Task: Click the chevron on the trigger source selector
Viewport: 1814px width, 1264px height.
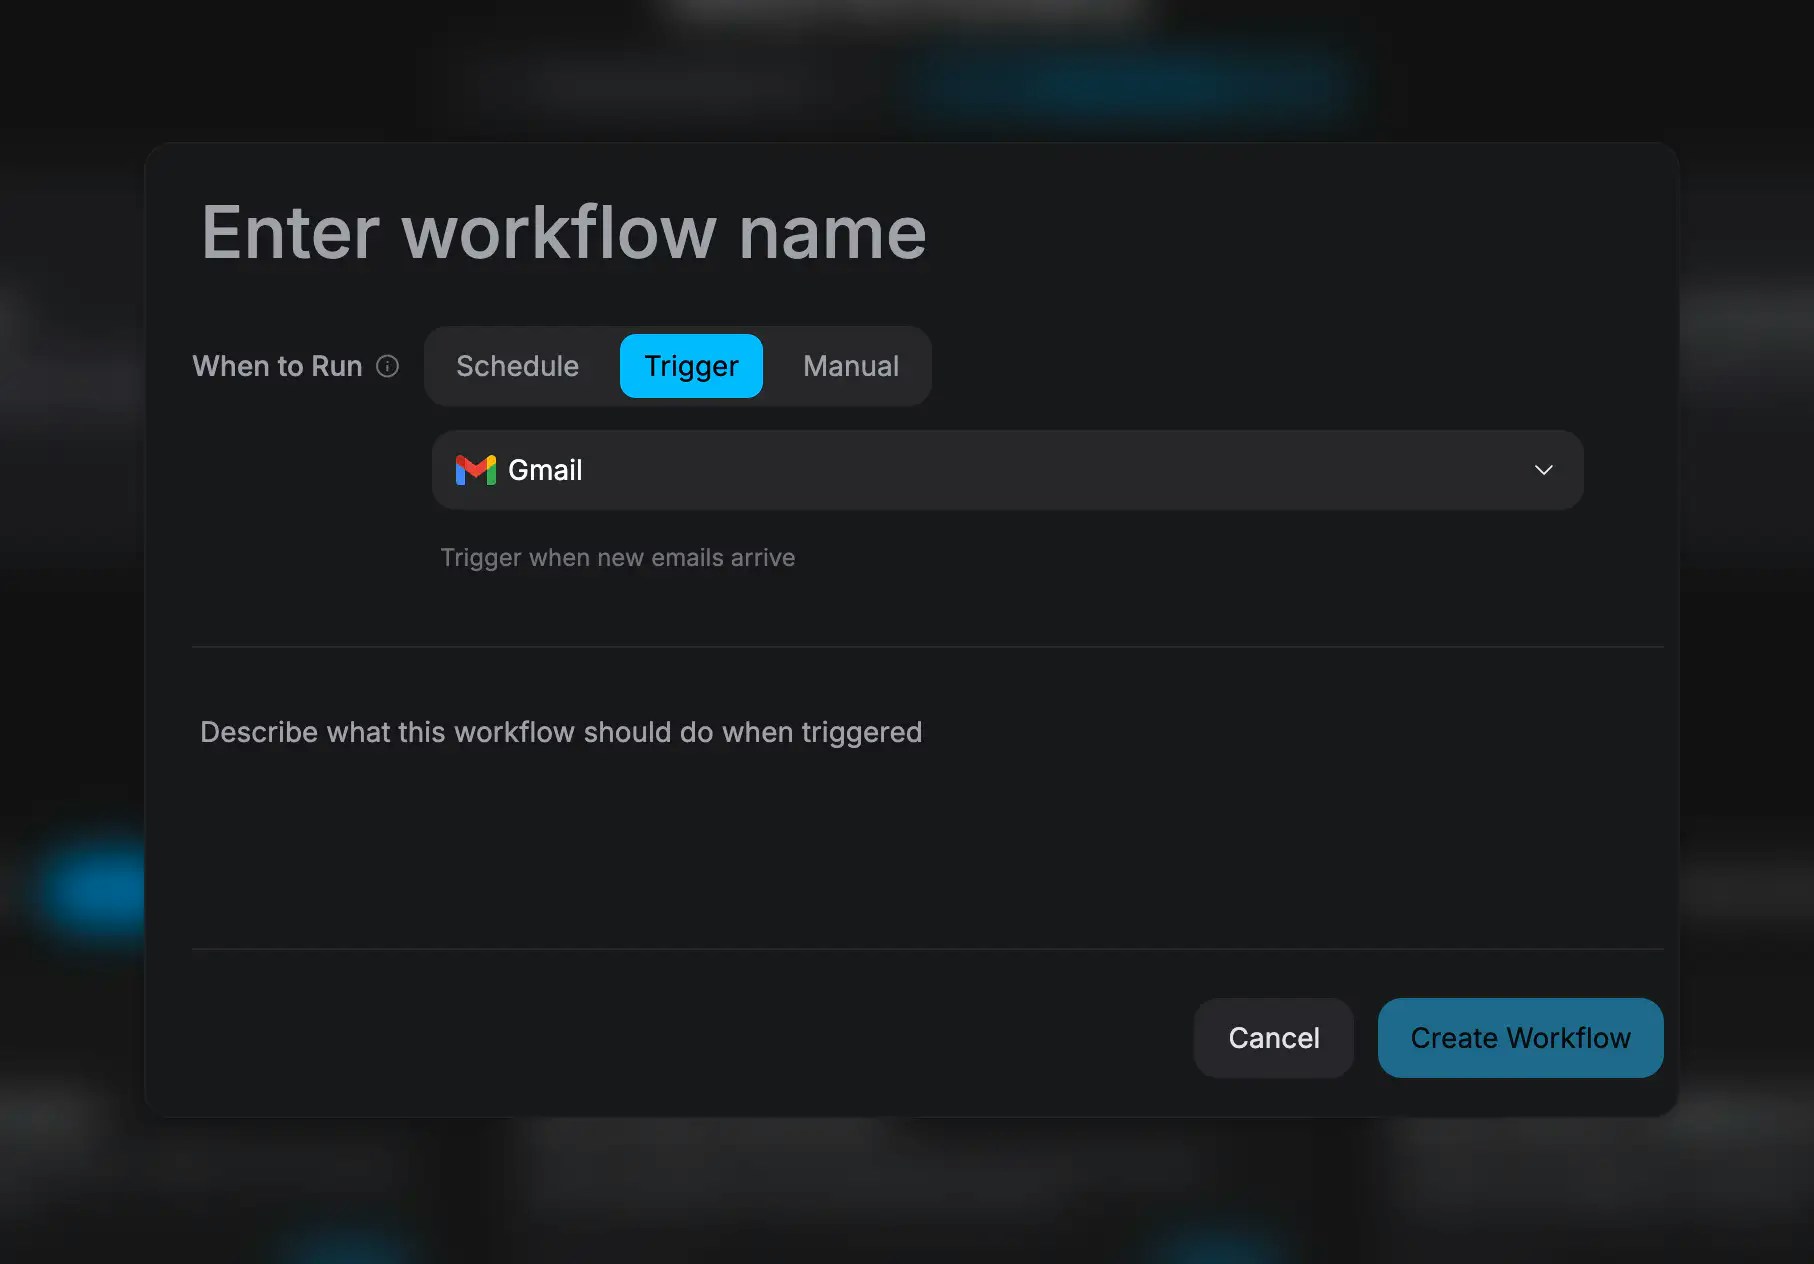Action: point(1544,470)
